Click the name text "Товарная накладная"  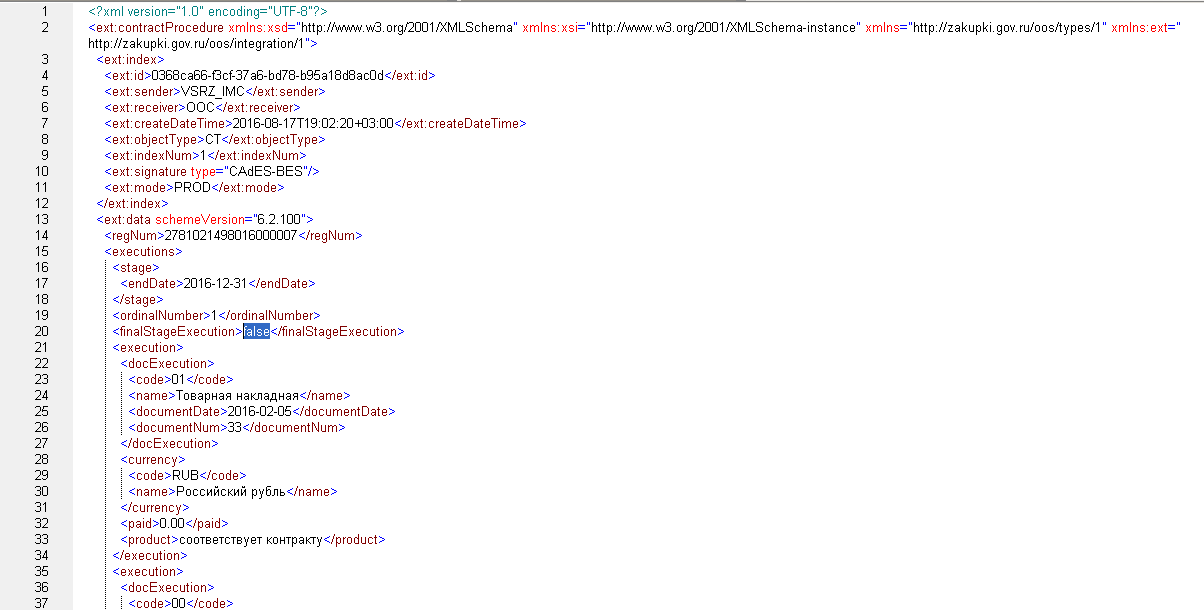click(238, 395)
